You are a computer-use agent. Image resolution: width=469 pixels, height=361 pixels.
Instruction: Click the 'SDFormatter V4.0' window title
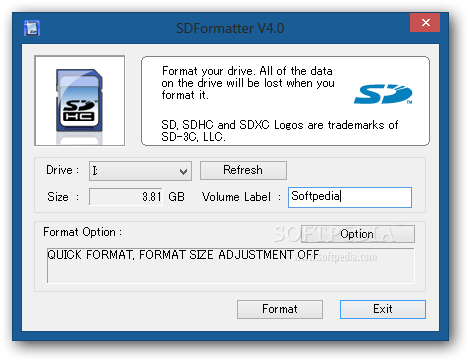pos(230,28)
